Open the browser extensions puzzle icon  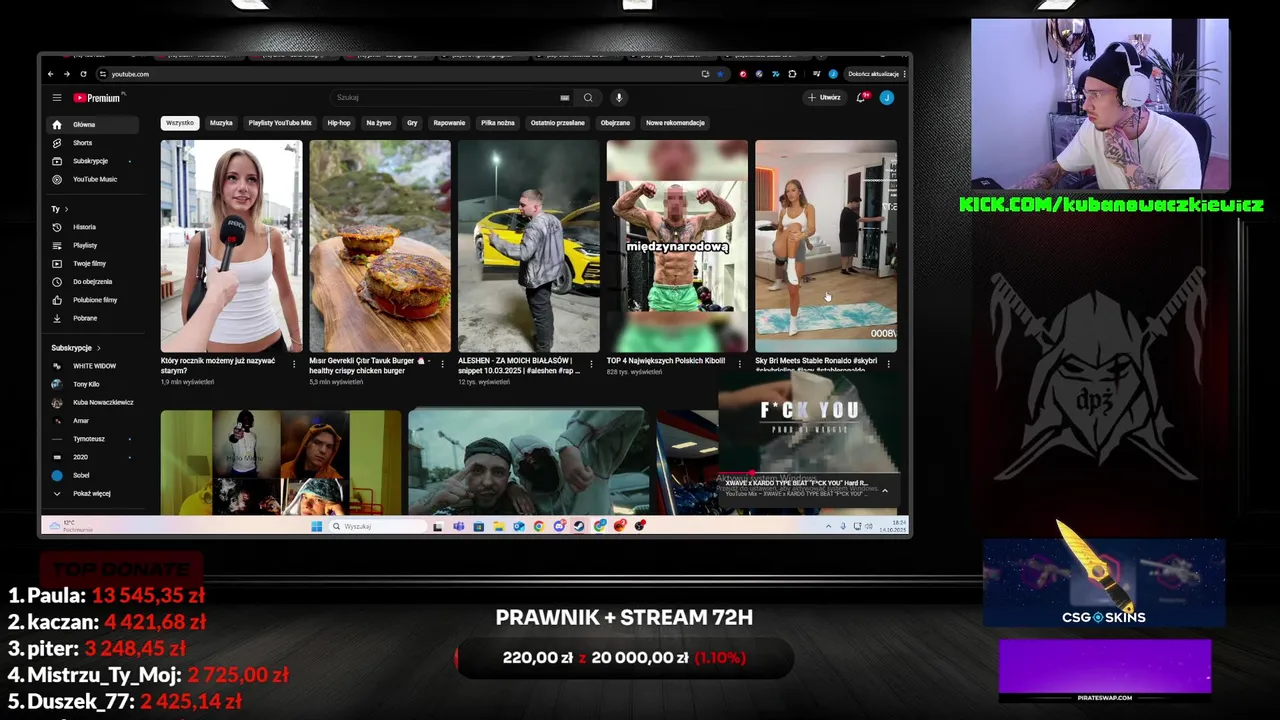pos(792,74)
